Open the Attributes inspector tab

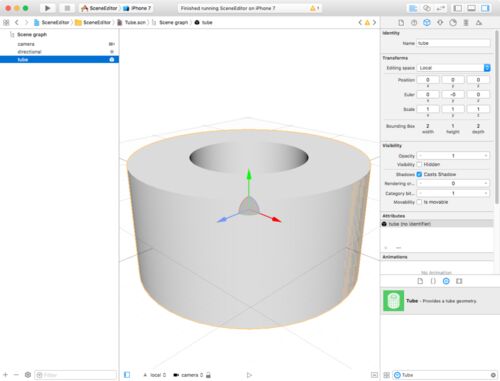[440, 23]
